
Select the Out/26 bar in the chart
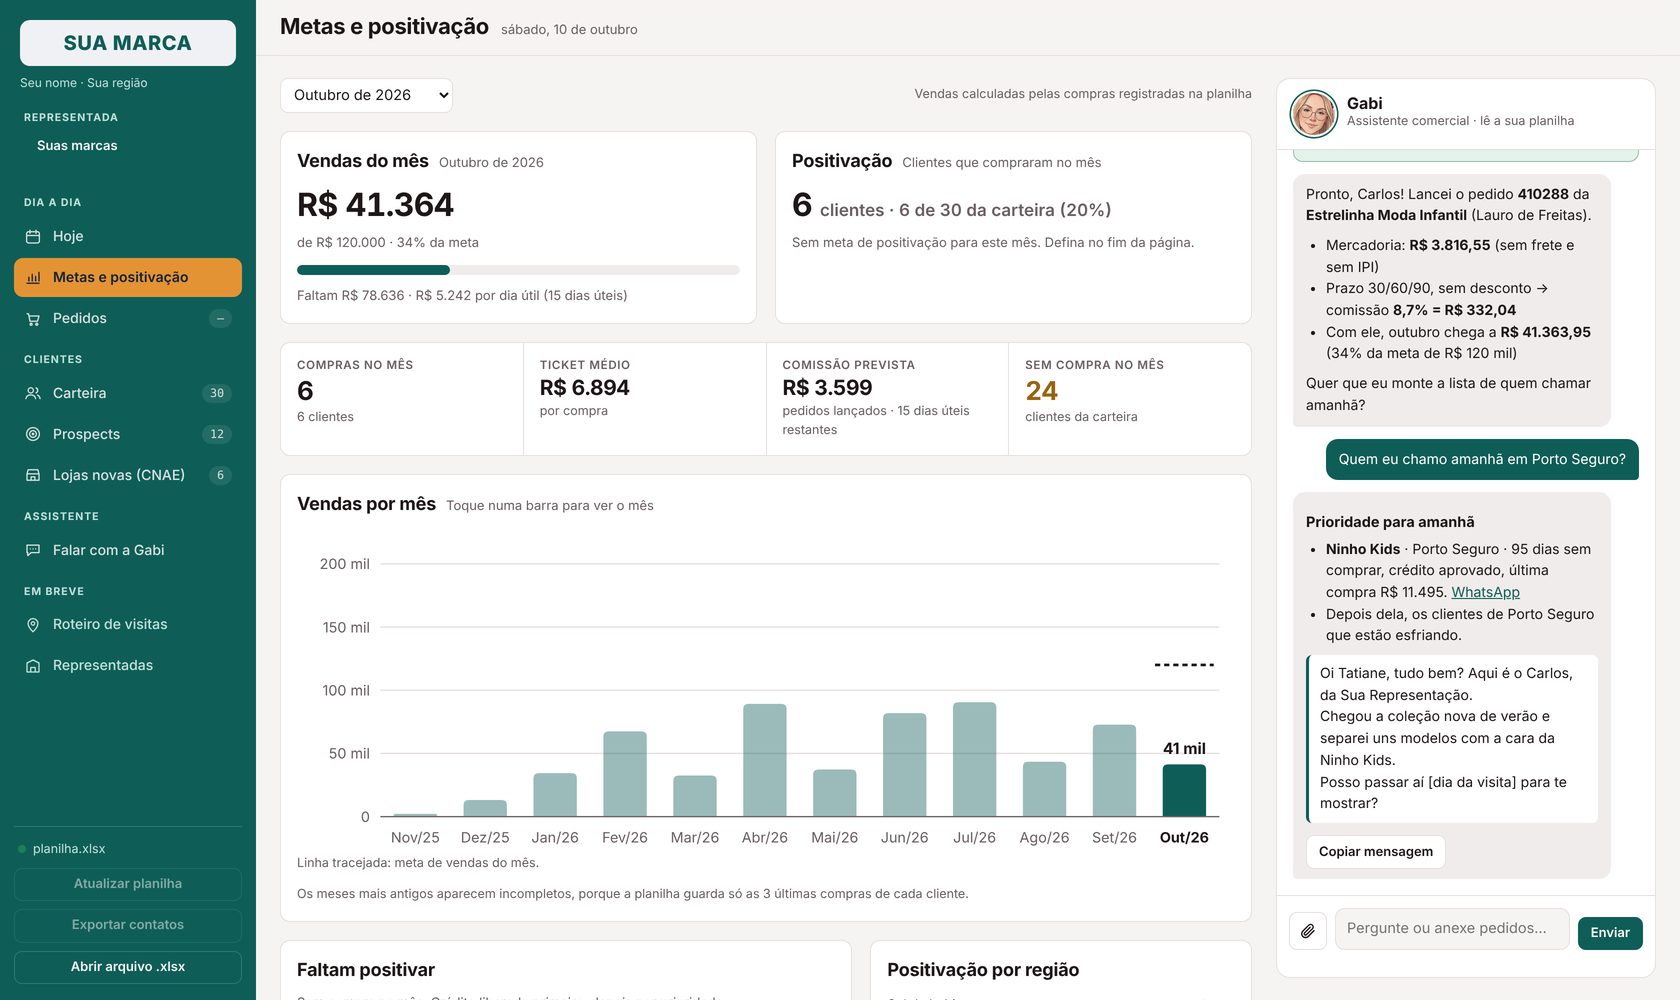click(1184, 791)
